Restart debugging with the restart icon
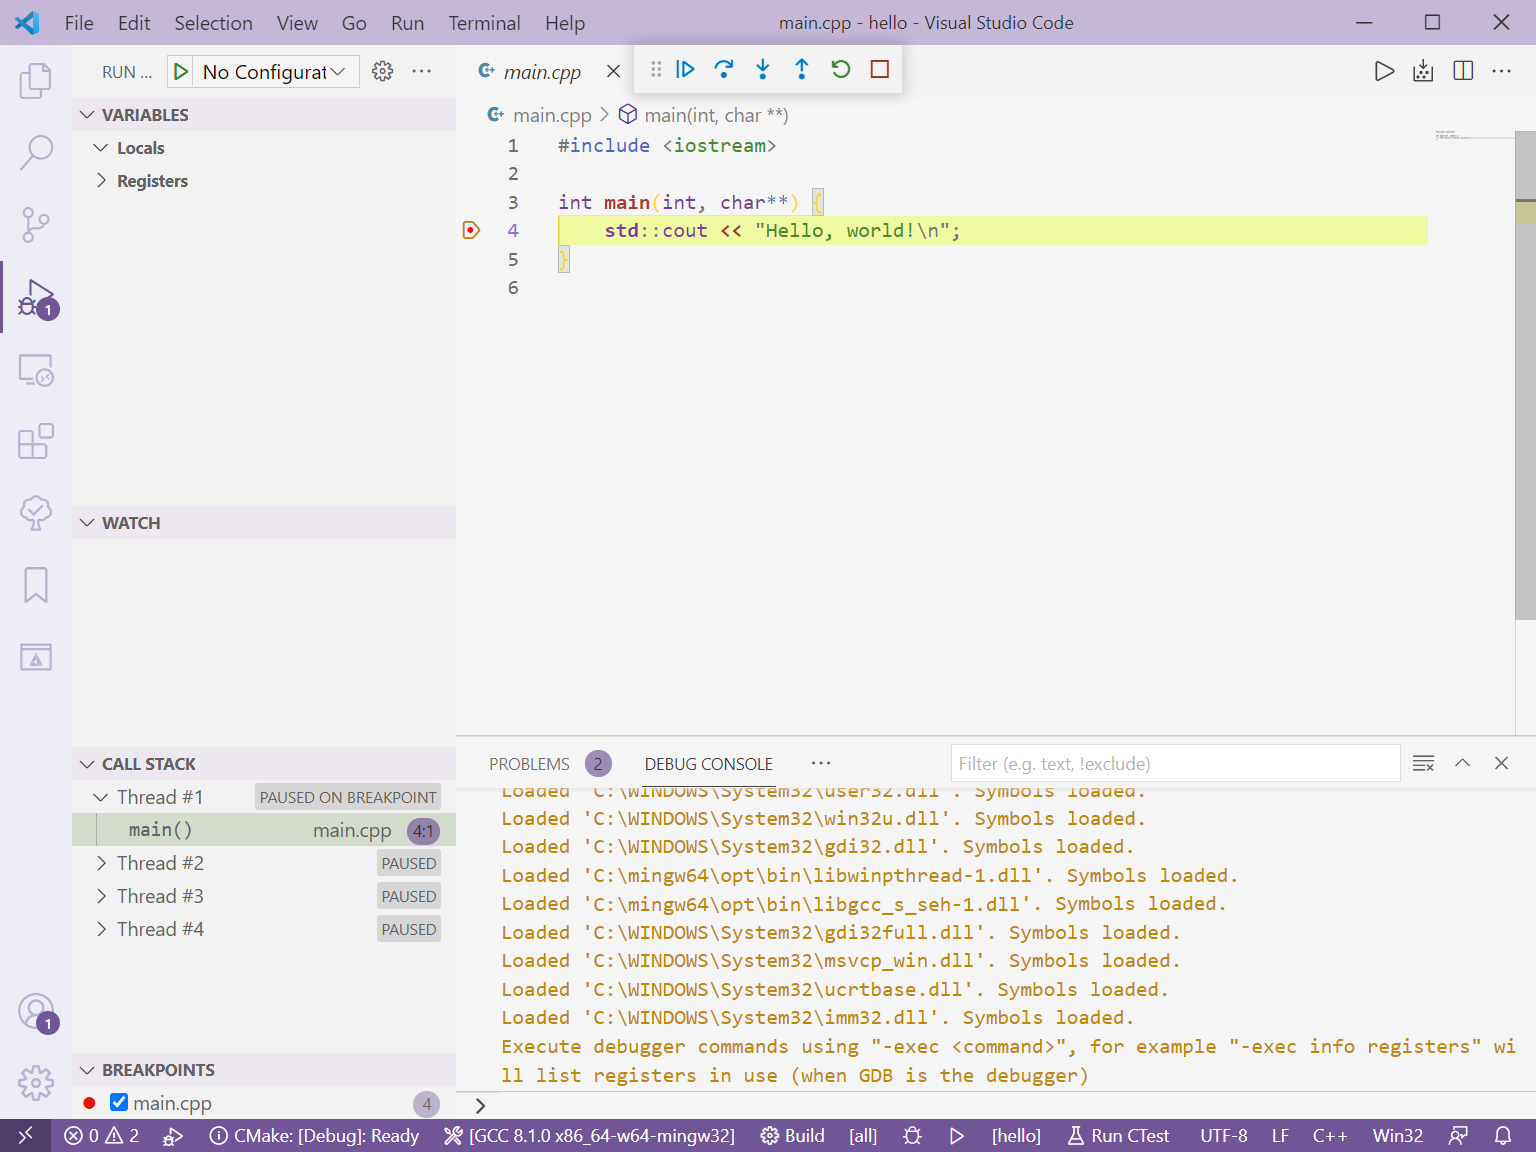This screenshot has height=1152, width=1536. tap(840, 69)
